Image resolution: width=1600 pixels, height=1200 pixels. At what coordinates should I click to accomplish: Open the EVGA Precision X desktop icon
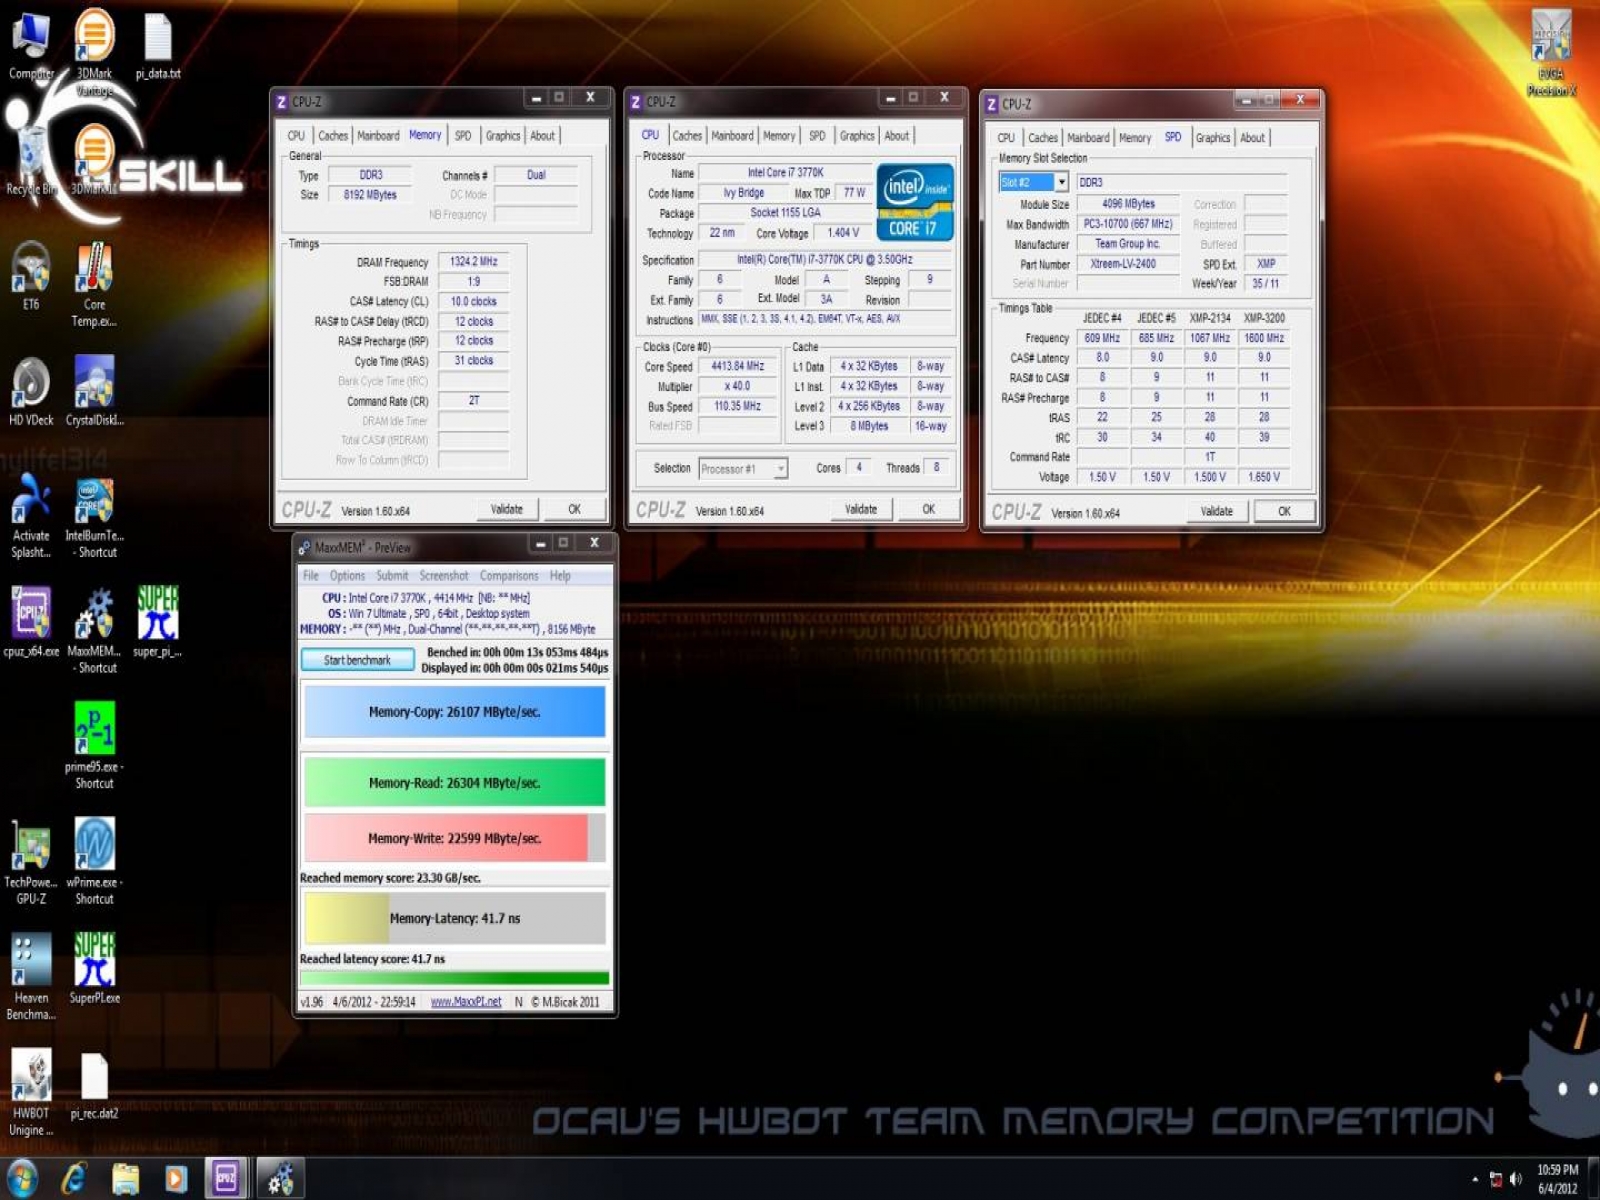point(1551,53)
